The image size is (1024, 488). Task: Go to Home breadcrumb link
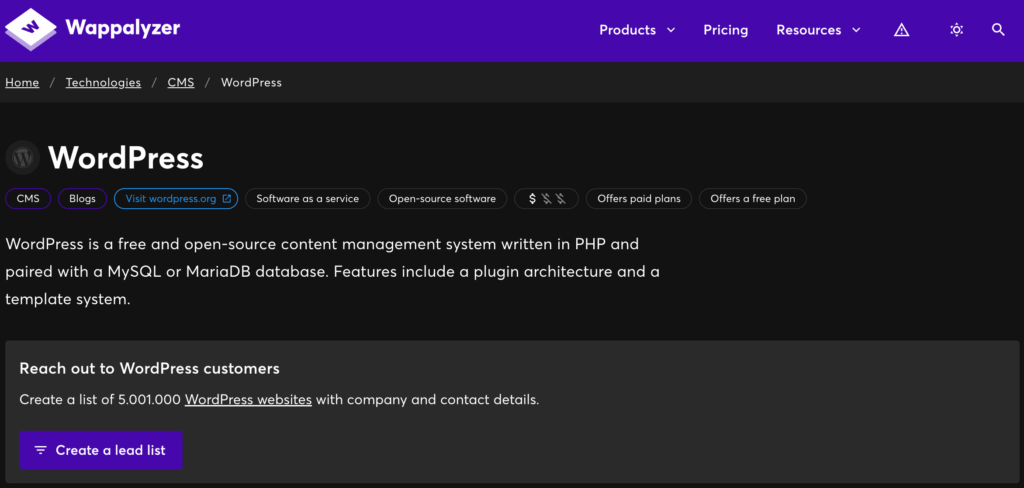click(22, 82)
